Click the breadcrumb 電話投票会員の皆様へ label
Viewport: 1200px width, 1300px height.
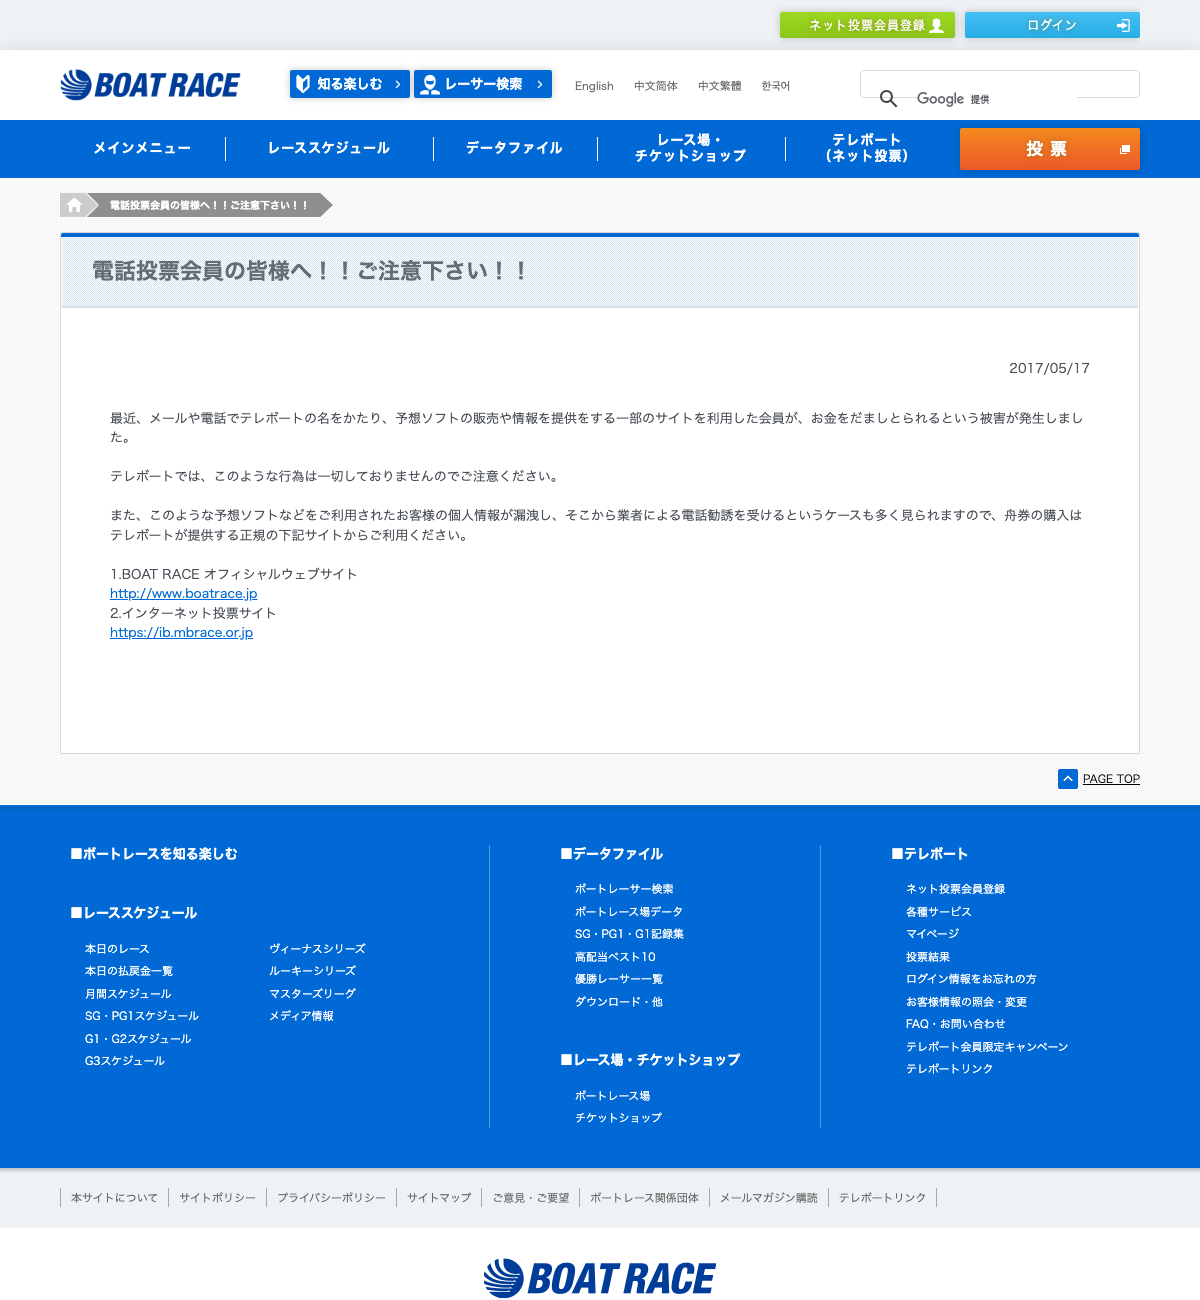click(209, 205)
